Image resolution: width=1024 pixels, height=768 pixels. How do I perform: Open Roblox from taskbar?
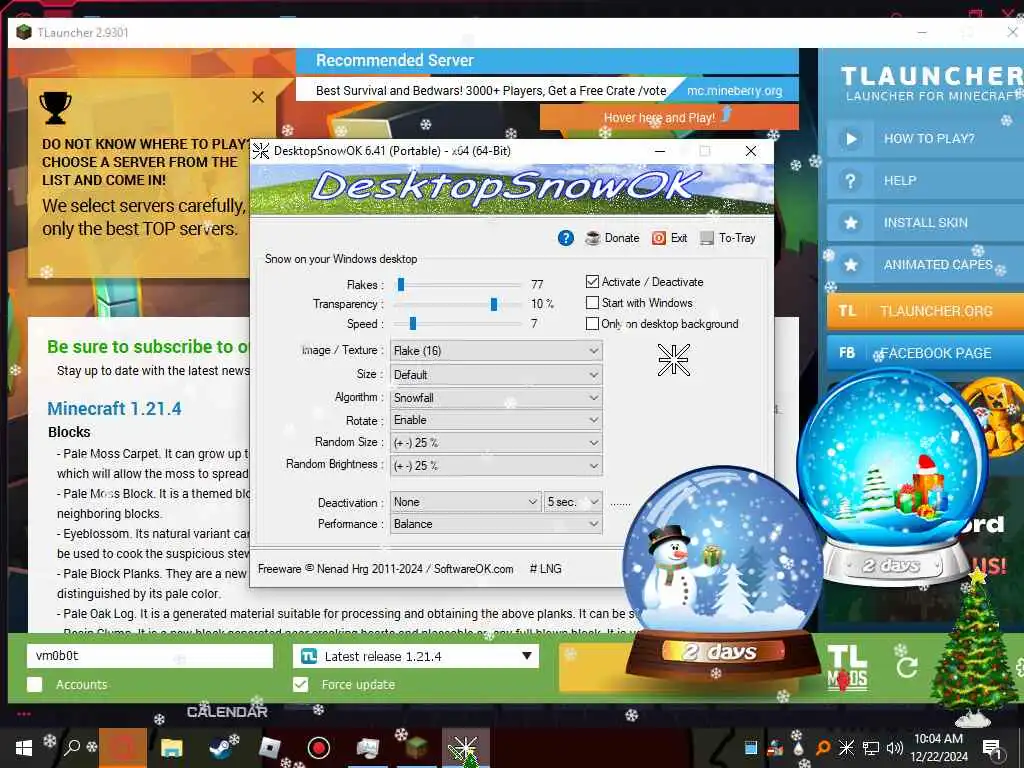pos(270,748)
